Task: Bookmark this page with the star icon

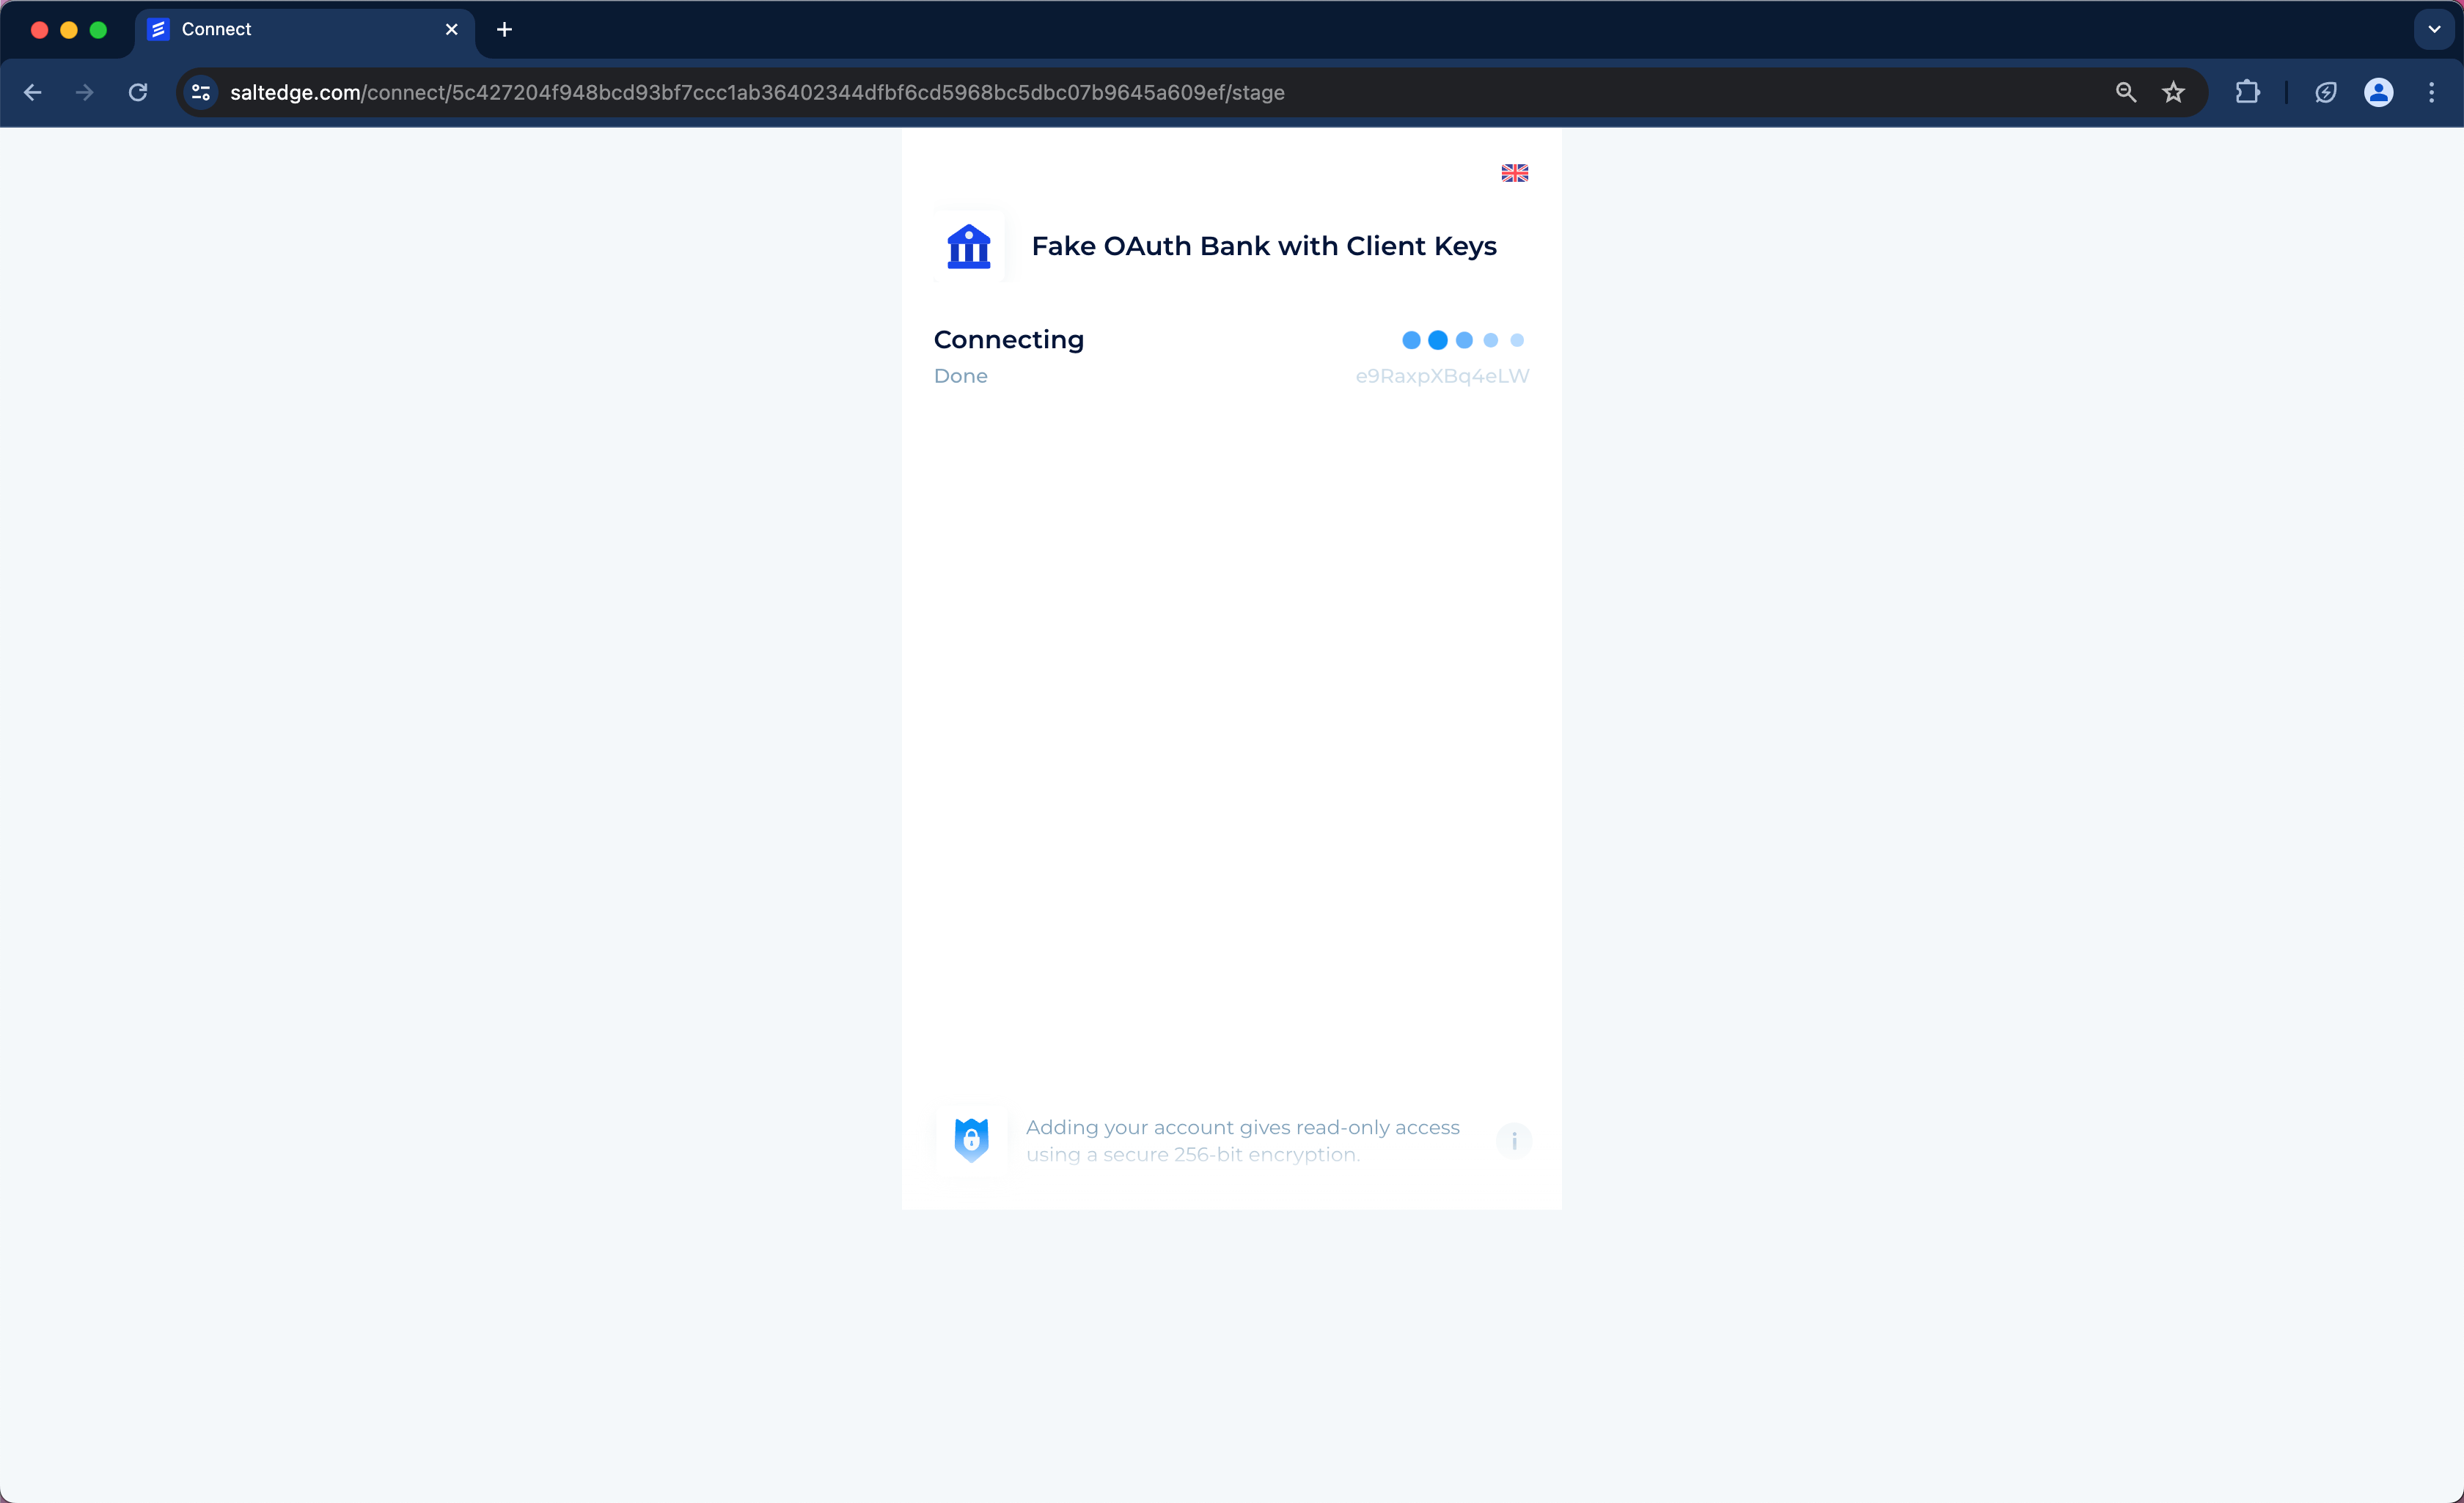Action: point(2173,92)
